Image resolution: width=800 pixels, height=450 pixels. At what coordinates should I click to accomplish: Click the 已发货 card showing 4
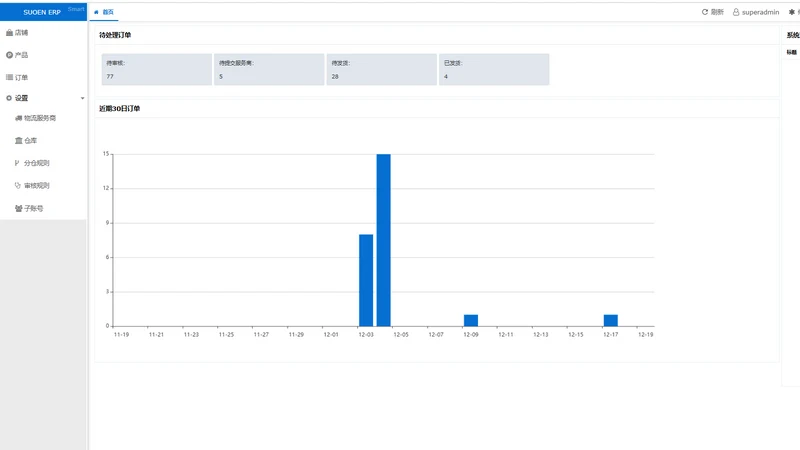pyautogui.click(x=494, y=69)
